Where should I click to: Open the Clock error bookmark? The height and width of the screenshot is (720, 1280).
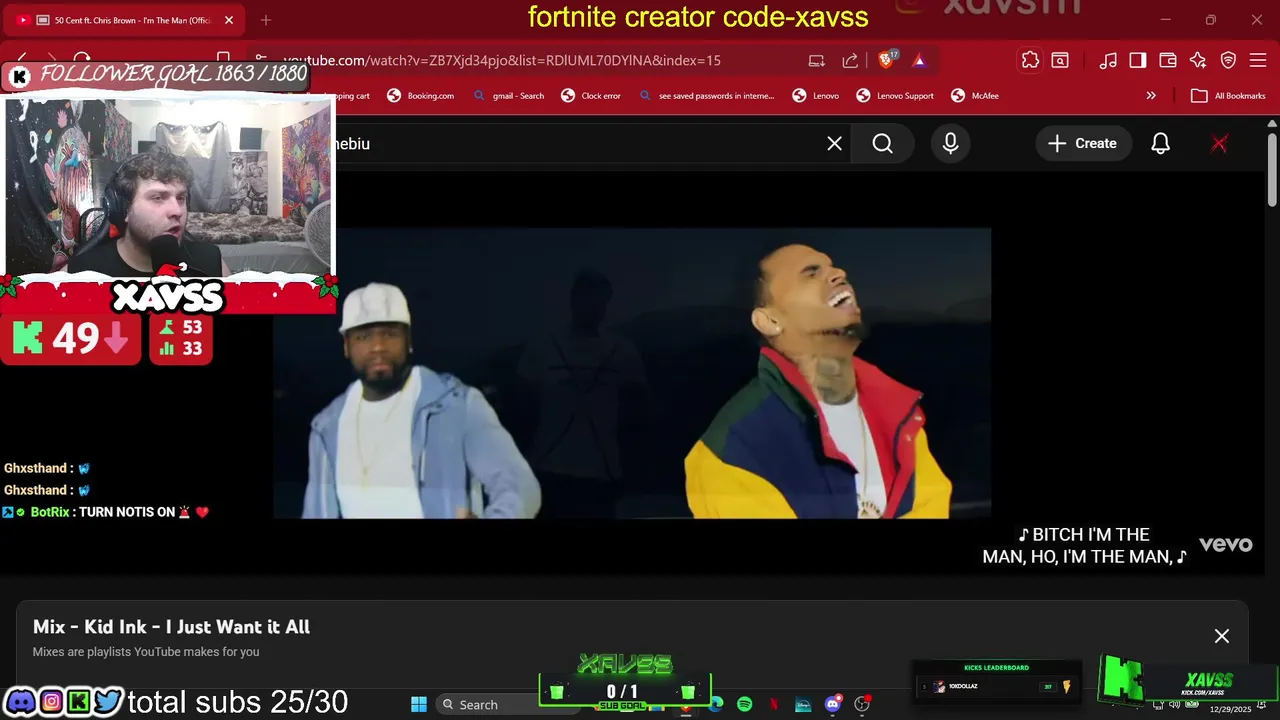coord(591,96)
